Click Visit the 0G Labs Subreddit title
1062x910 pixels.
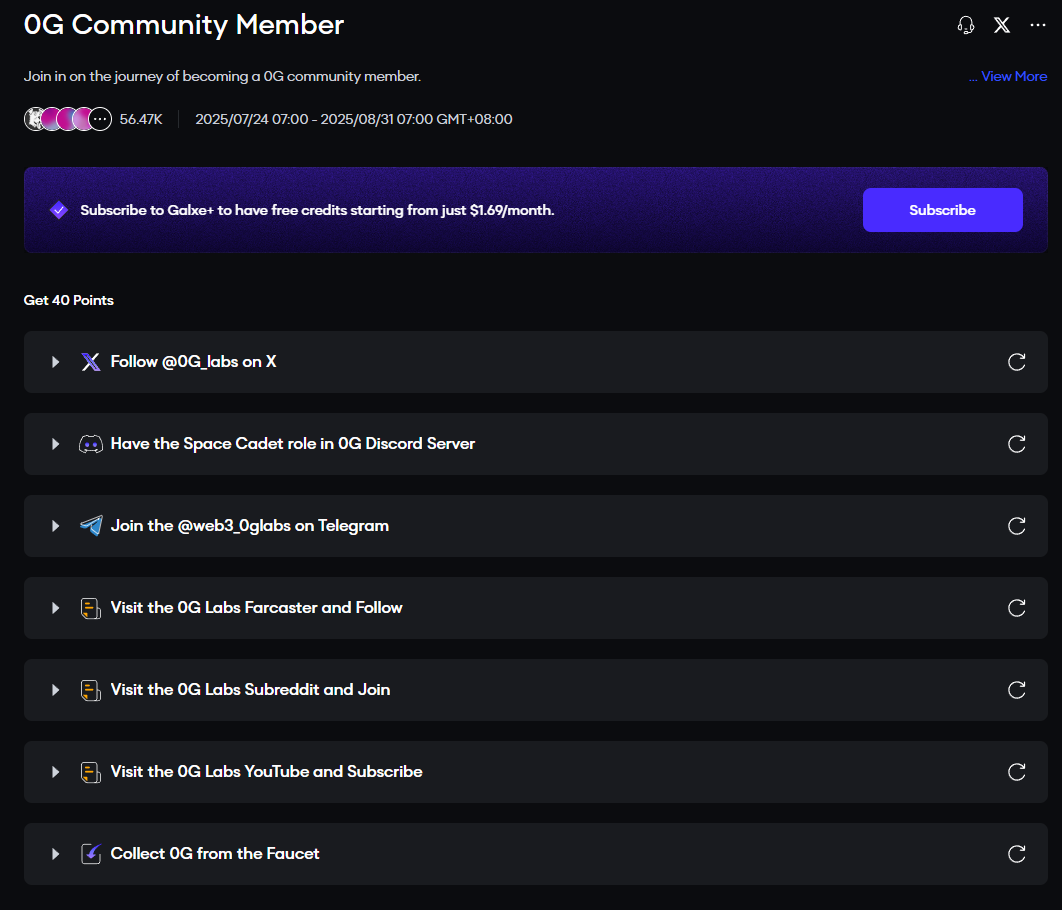(250, 689)
